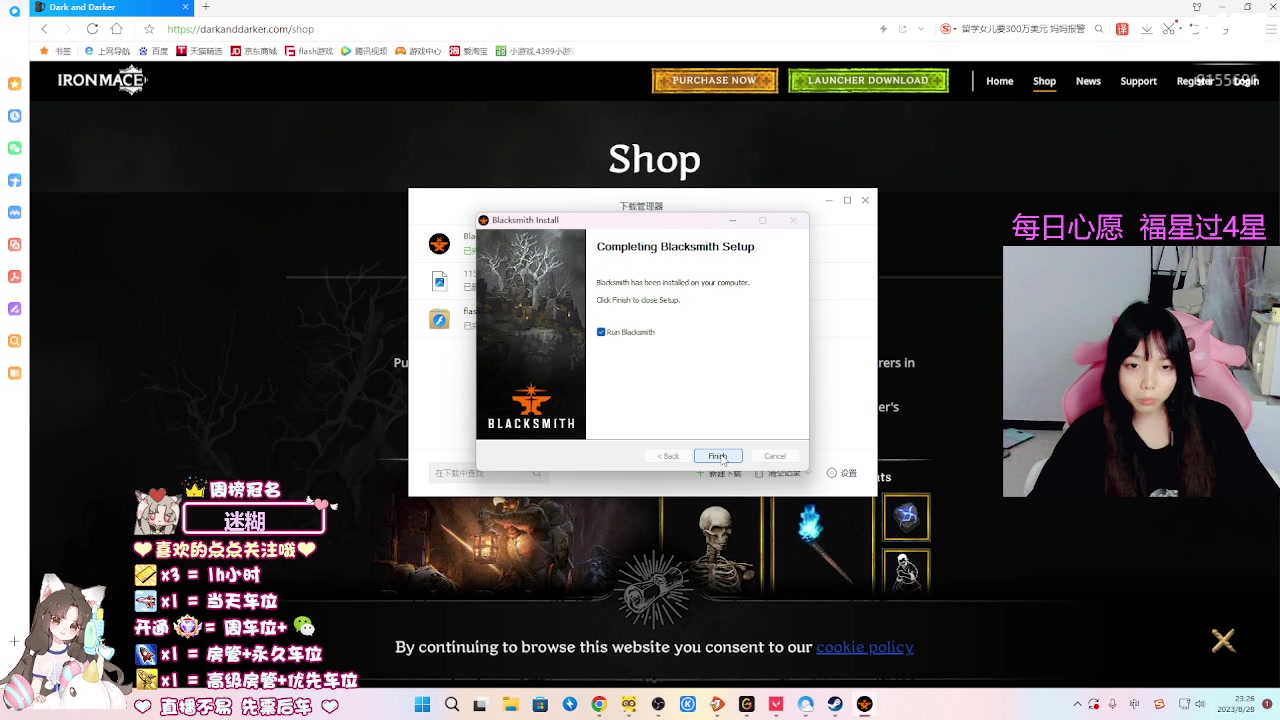Click the Back button in Blacksmith setup

(668, 456)
